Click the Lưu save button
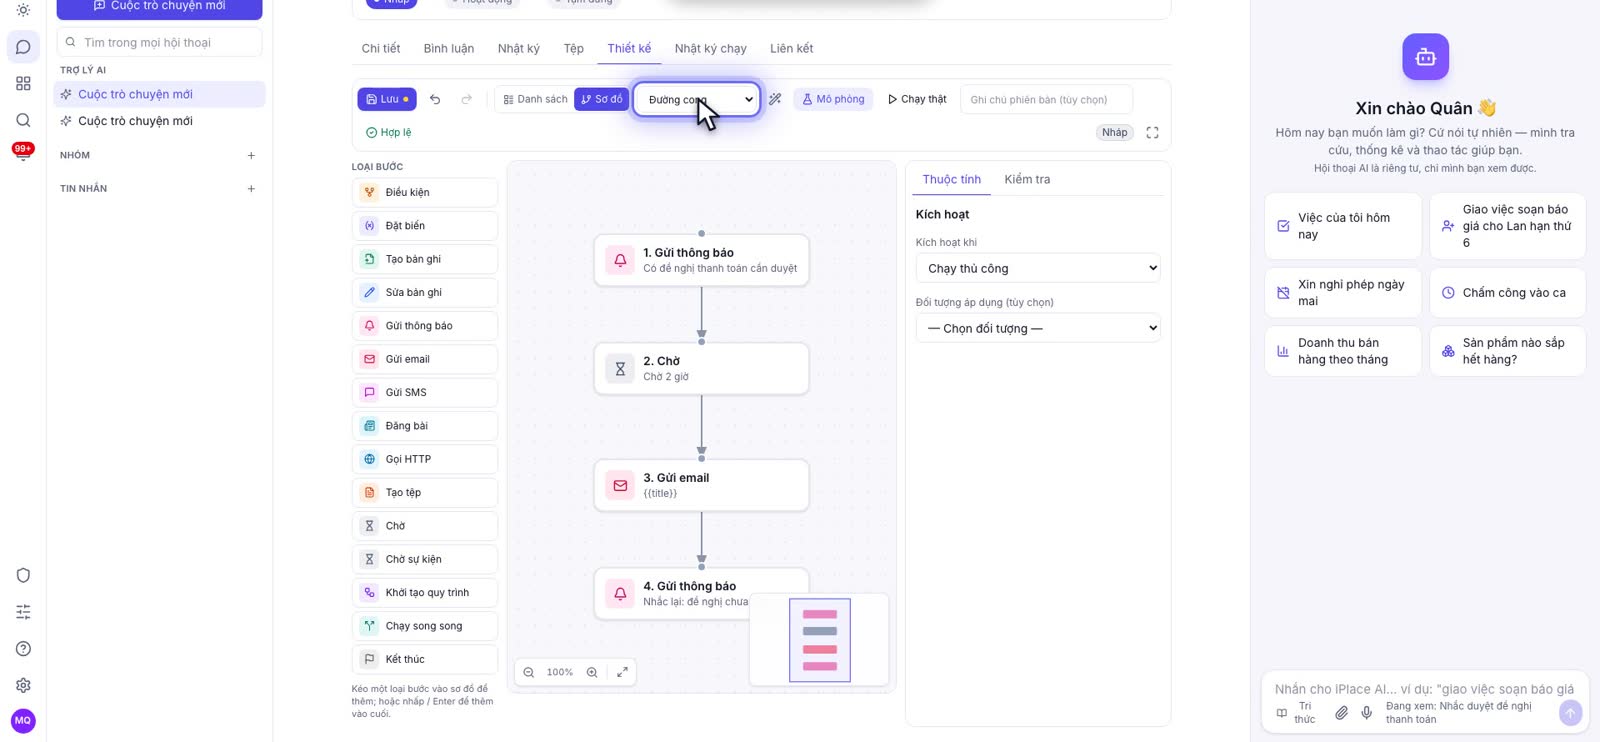The width and height of the screenshot is (1600, 742). (x=387, y=99)
